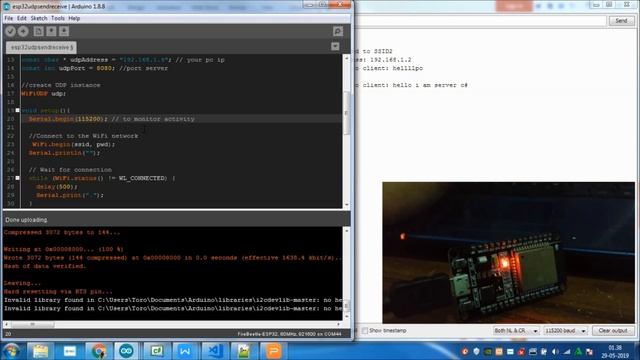Screen dimensions: 640x360
Task: Click the delay(500) code line
Action: coord(57,187)
